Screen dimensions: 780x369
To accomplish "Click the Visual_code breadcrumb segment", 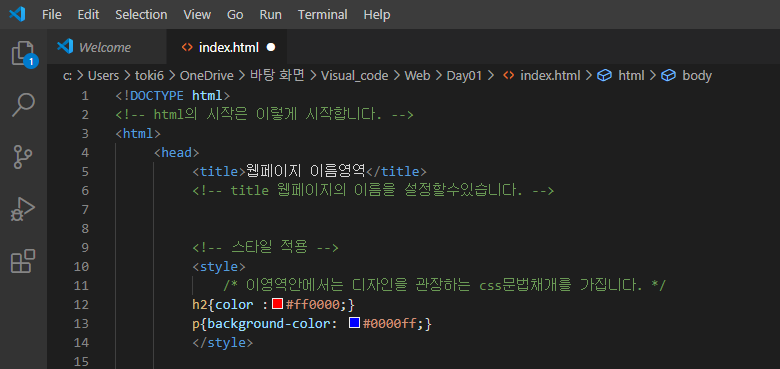I will (x=355, y=76).
